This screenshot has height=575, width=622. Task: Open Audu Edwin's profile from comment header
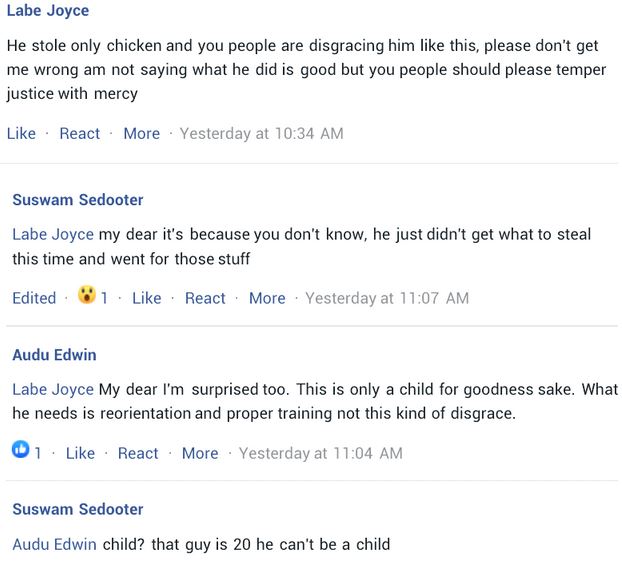(x=54, y=355)
